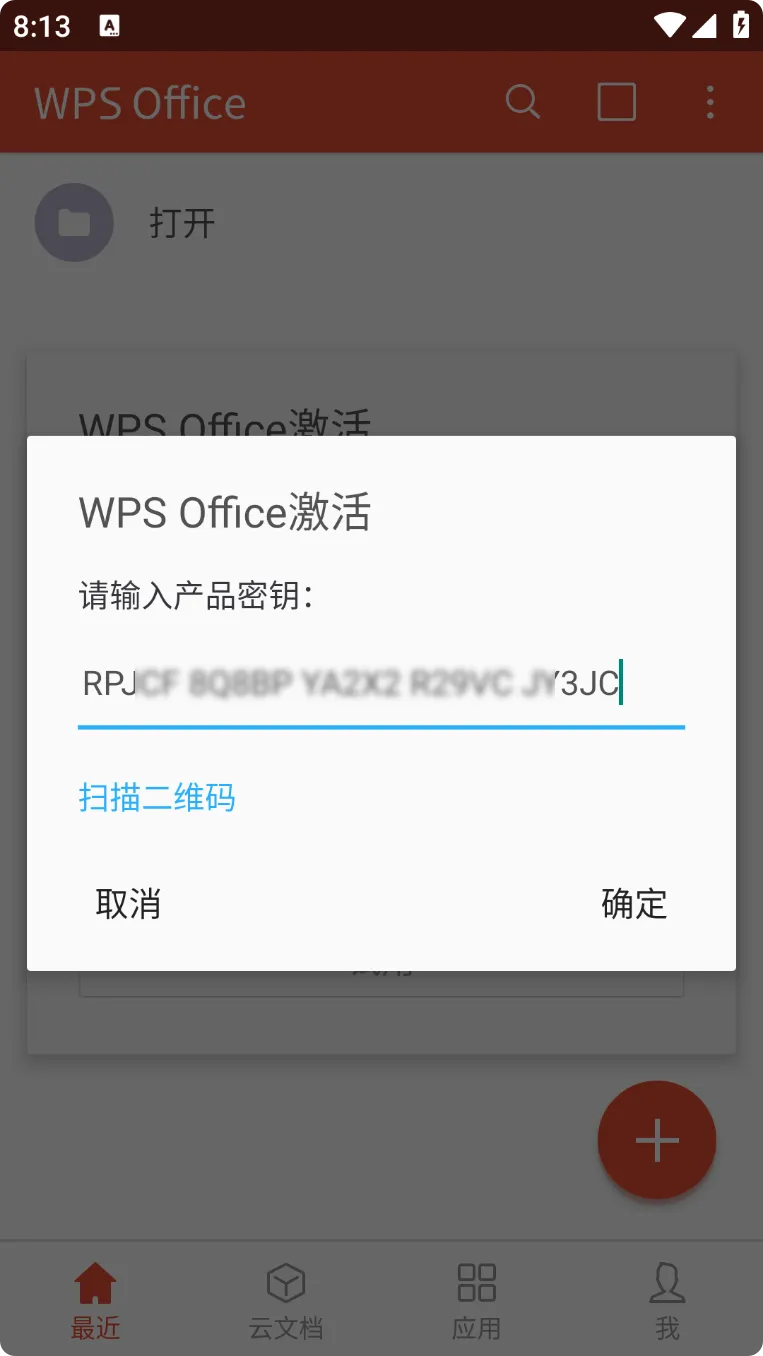Switch to the 云文档 tab label
Image resolution: width=763 pixels, height=1356 pixels.
(286, 1328)
